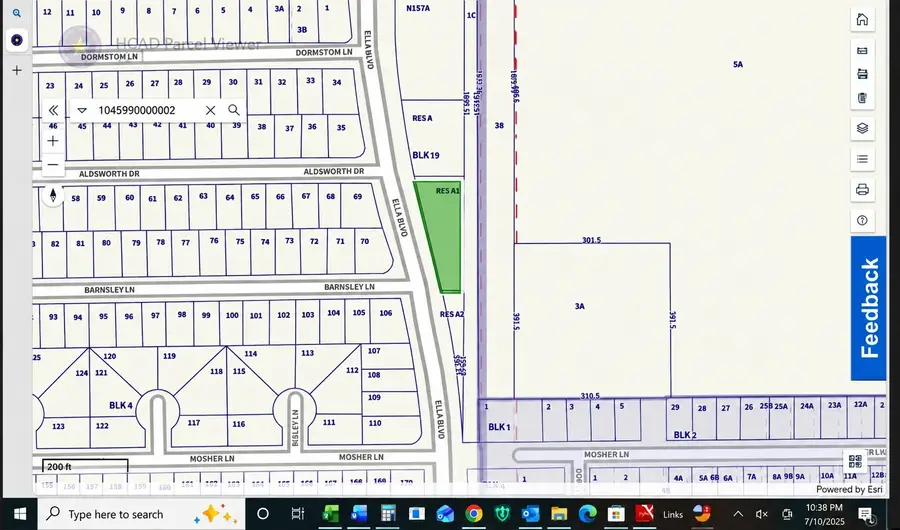Open Microsoft Store from the taskbar
Viewport: 900px width, 530px height.
[616, 514]
